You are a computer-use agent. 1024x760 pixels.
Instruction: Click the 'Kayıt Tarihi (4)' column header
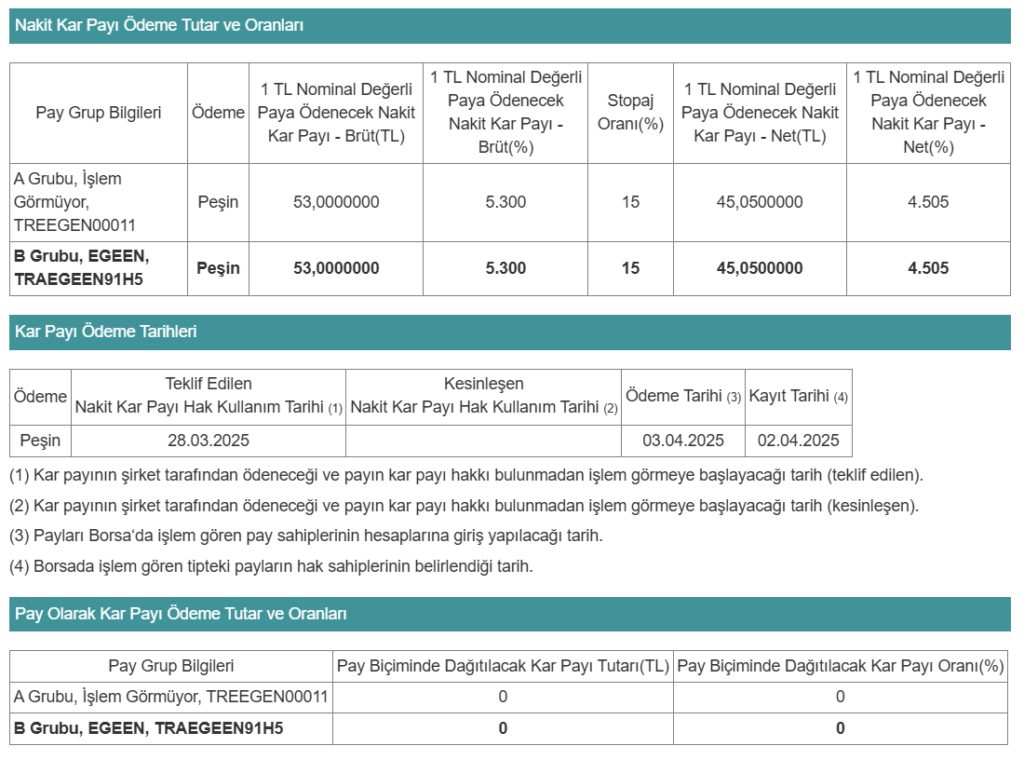[798, 396]
